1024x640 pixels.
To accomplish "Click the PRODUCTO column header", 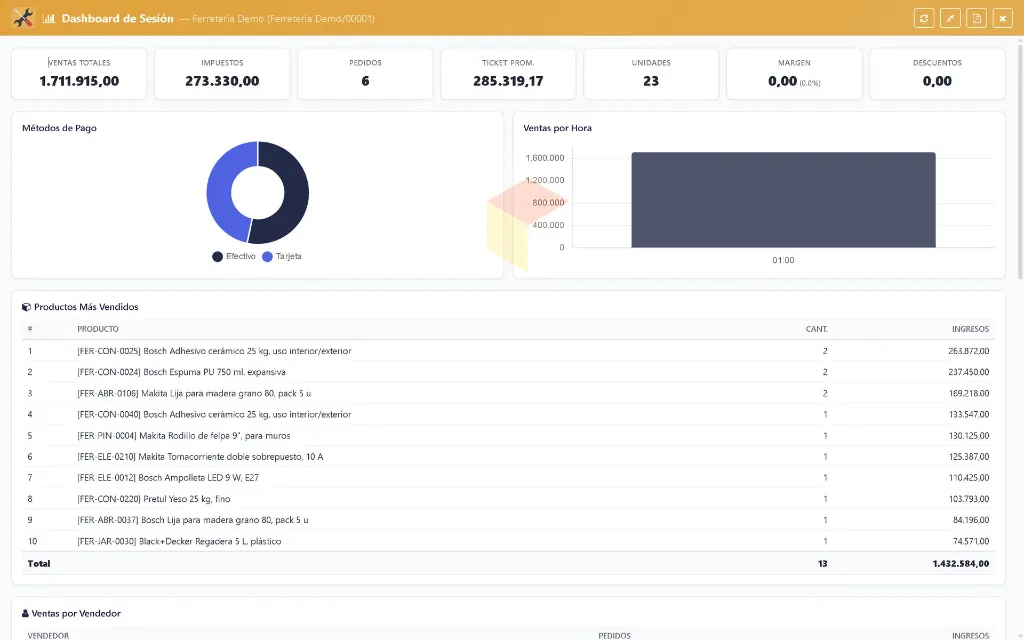I will tap(98, 329).
